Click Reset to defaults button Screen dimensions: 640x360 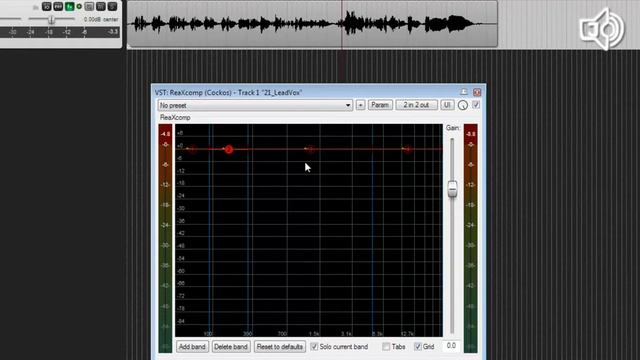tap(280, 347)
